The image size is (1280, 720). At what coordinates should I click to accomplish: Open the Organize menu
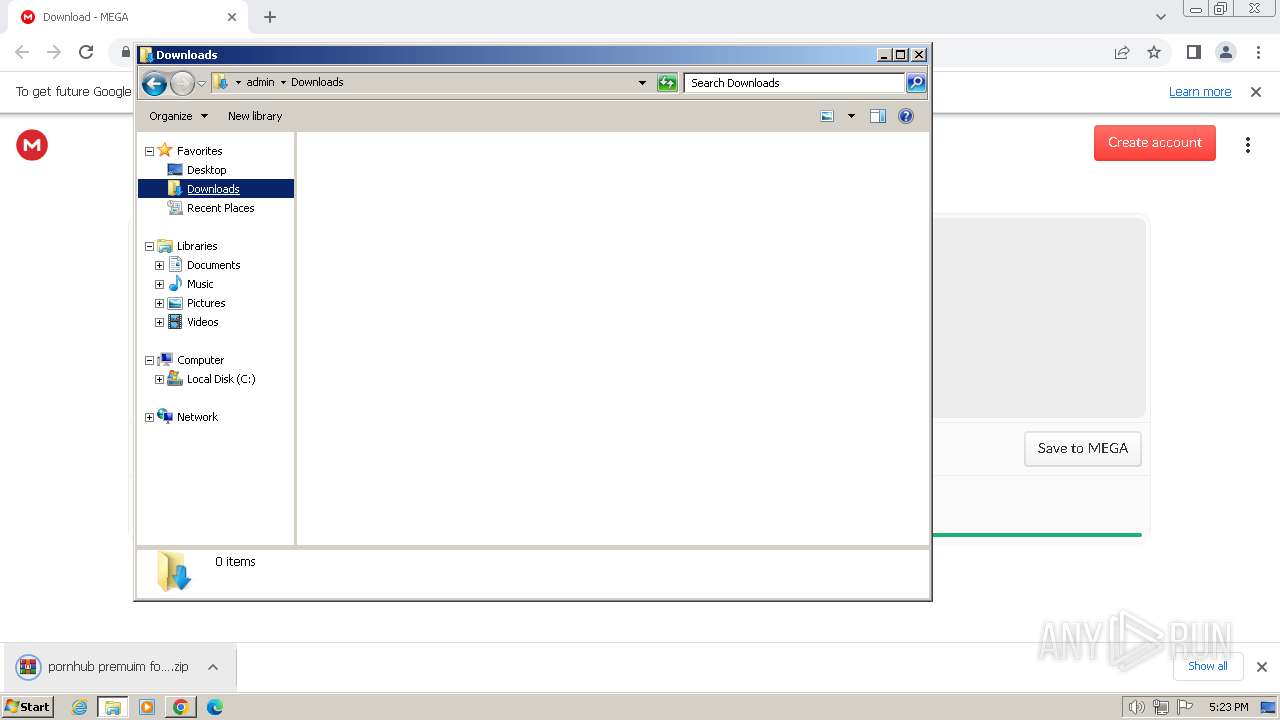[178, 116]
